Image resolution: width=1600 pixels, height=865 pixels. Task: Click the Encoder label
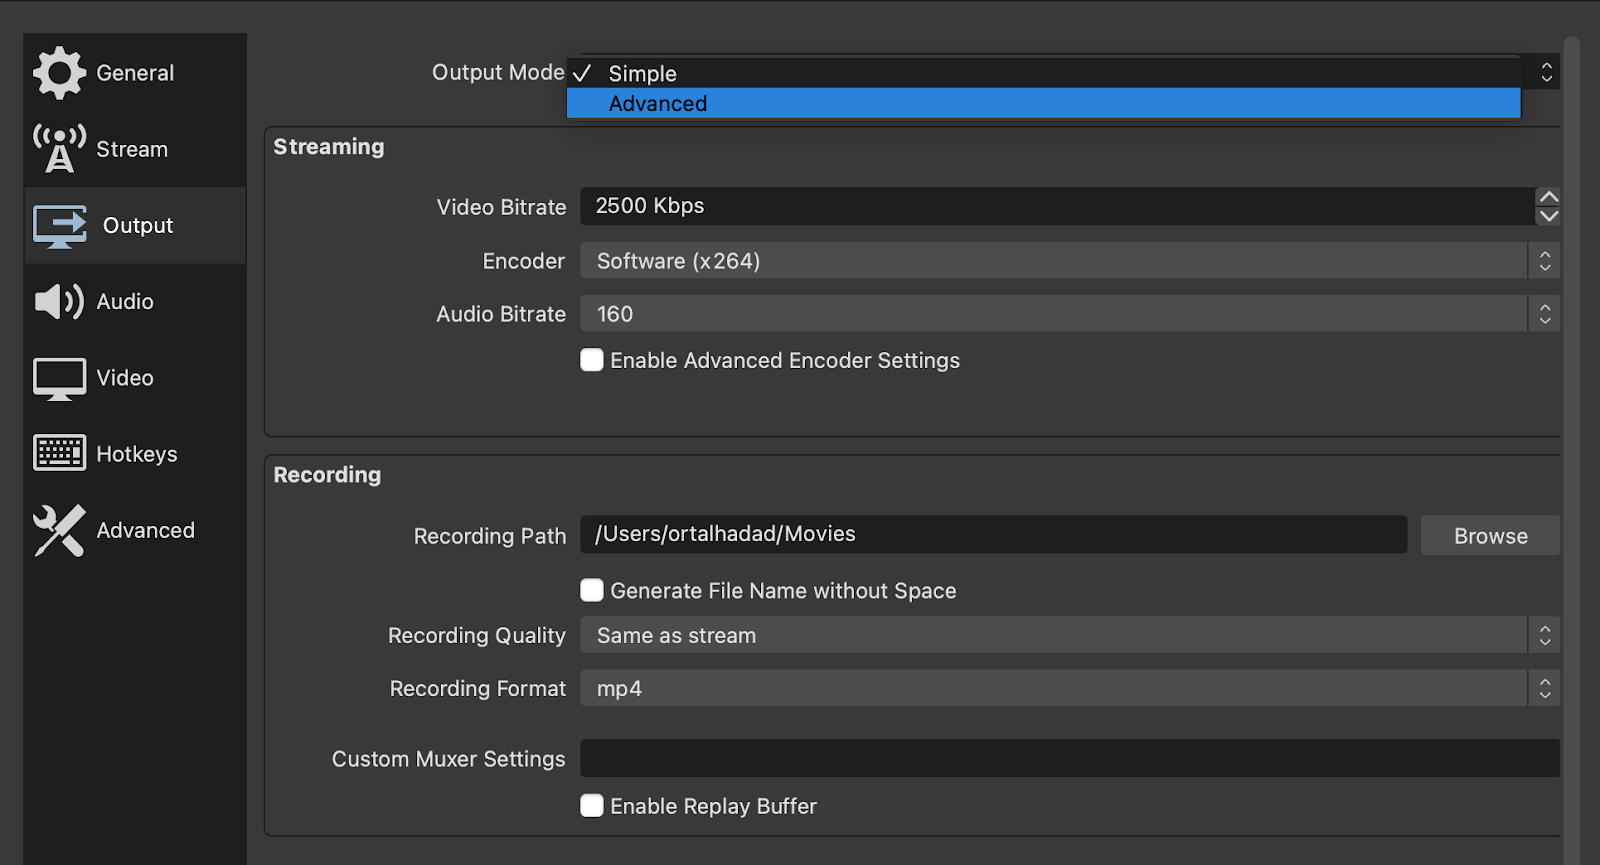(524, 261)
